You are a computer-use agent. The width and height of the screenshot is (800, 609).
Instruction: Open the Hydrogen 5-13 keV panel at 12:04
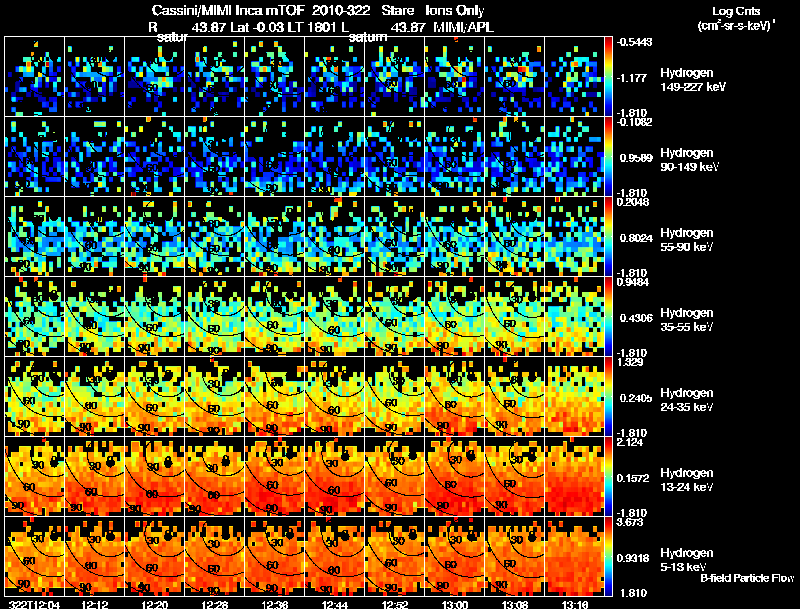35,557
